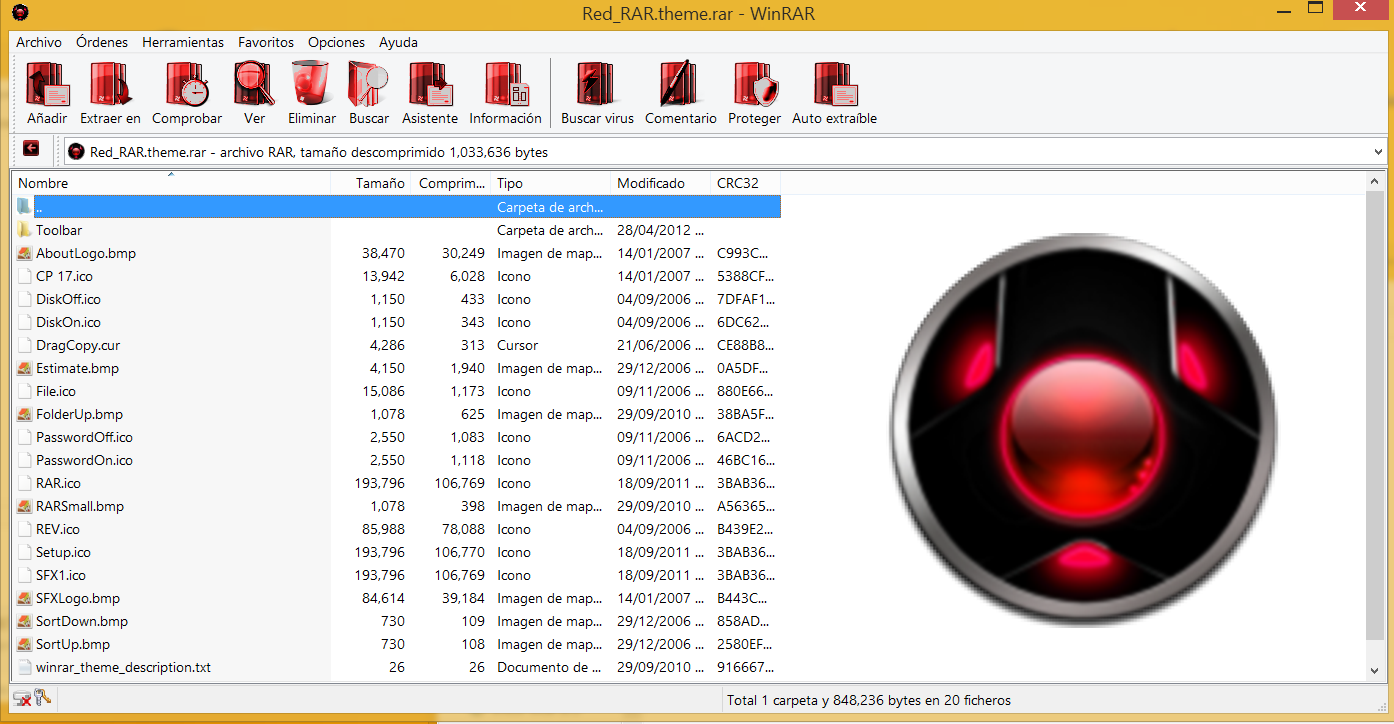Viewport: 1394px width, 724px height.
Task: Click the status bar total files text
Action: (869, 700)
